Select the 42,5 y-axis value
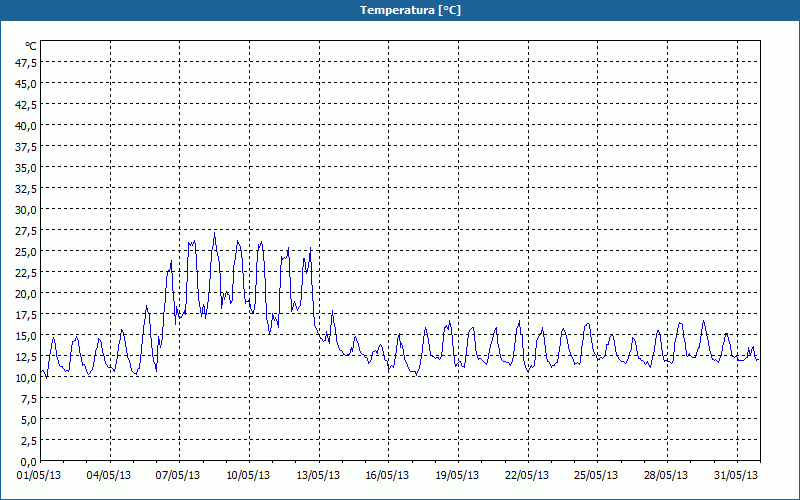 point(27,105)
